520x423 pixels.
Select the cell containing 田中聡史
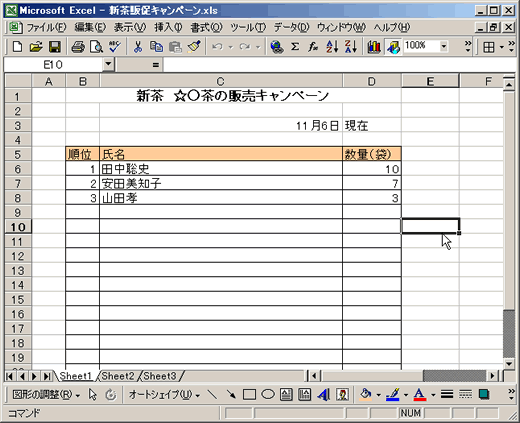pos(221,169)
